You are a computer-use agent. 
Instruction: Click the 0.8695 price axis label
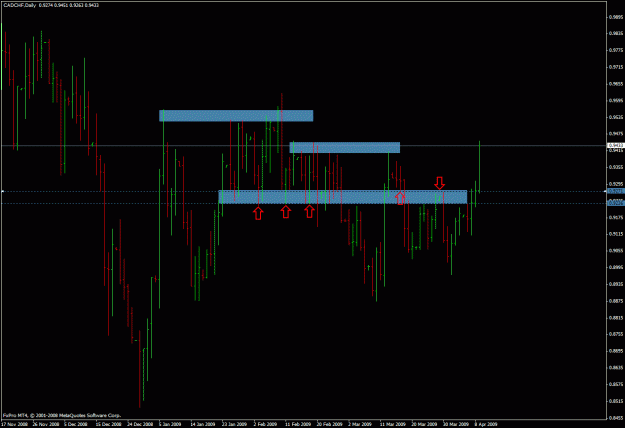pos(616,351)
